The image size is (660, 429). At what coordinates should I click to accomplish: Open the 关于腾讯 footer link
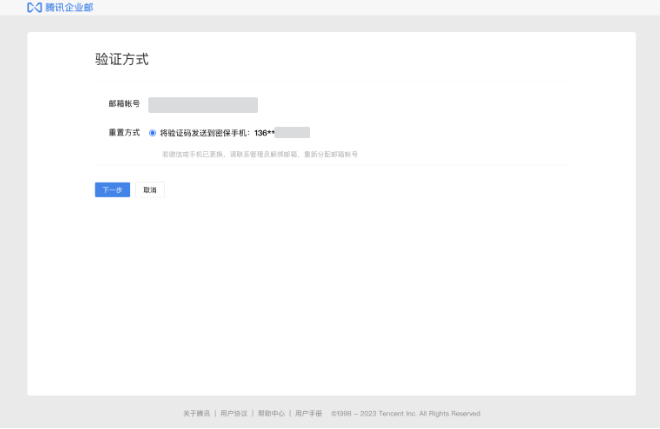click(196, 413)
